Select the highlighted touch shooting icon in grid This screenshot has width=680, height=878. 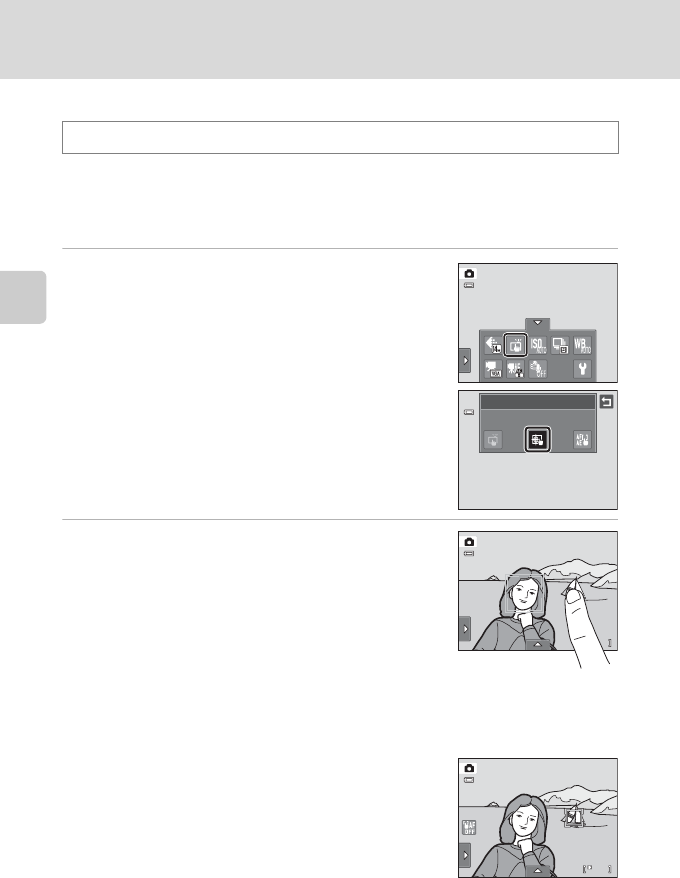pyautogui.click(x=515, y=345)
